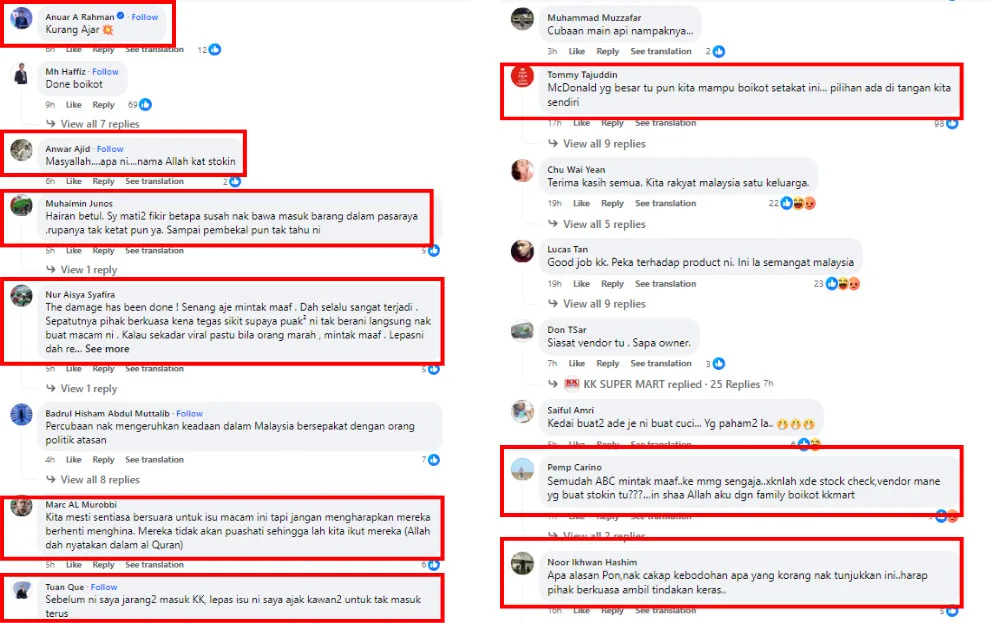Show the 1 reply under Muhaimin Junos's comment
The height and width of the screenshot is (623, 1000).
(89, 270)
